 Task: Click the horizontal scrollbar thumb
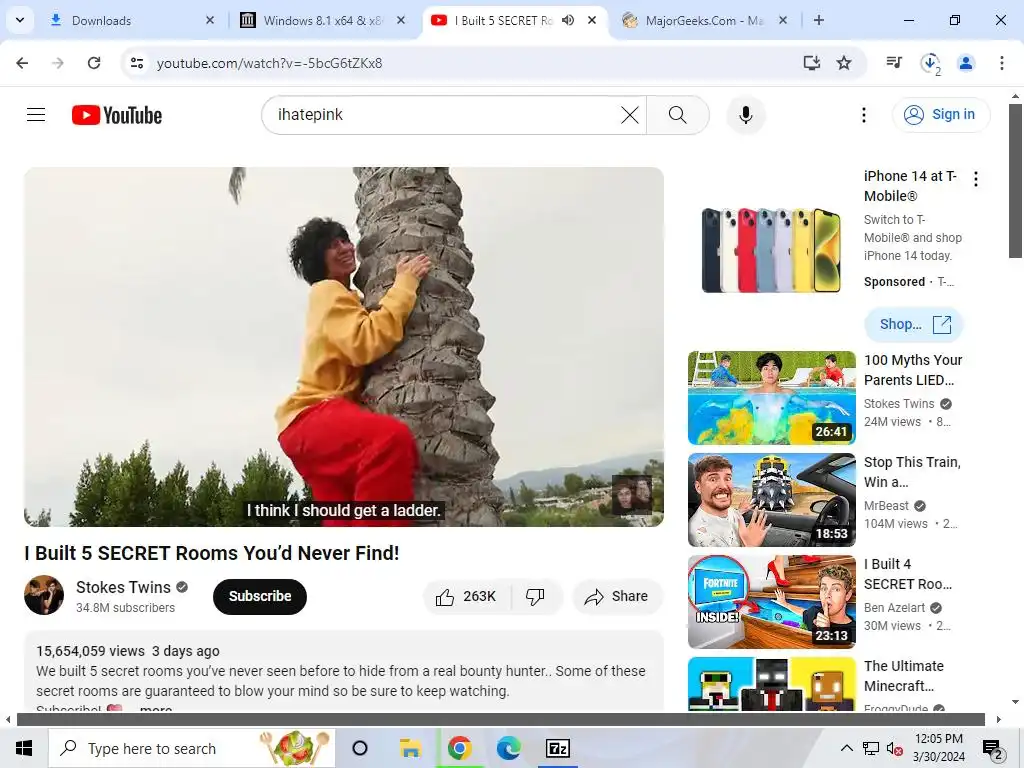pyautogui.click(x=501, y=720)
